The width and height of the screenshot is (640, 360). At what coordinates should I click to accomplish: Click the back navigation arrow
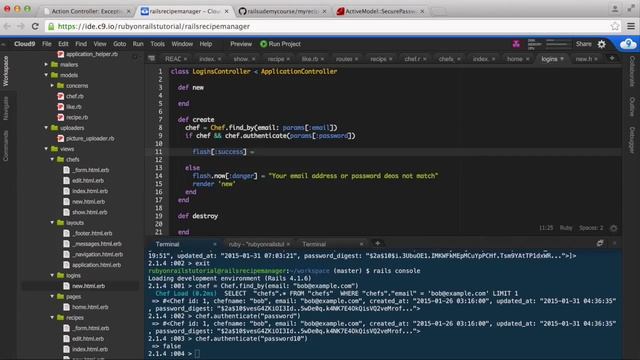[7, 27]
